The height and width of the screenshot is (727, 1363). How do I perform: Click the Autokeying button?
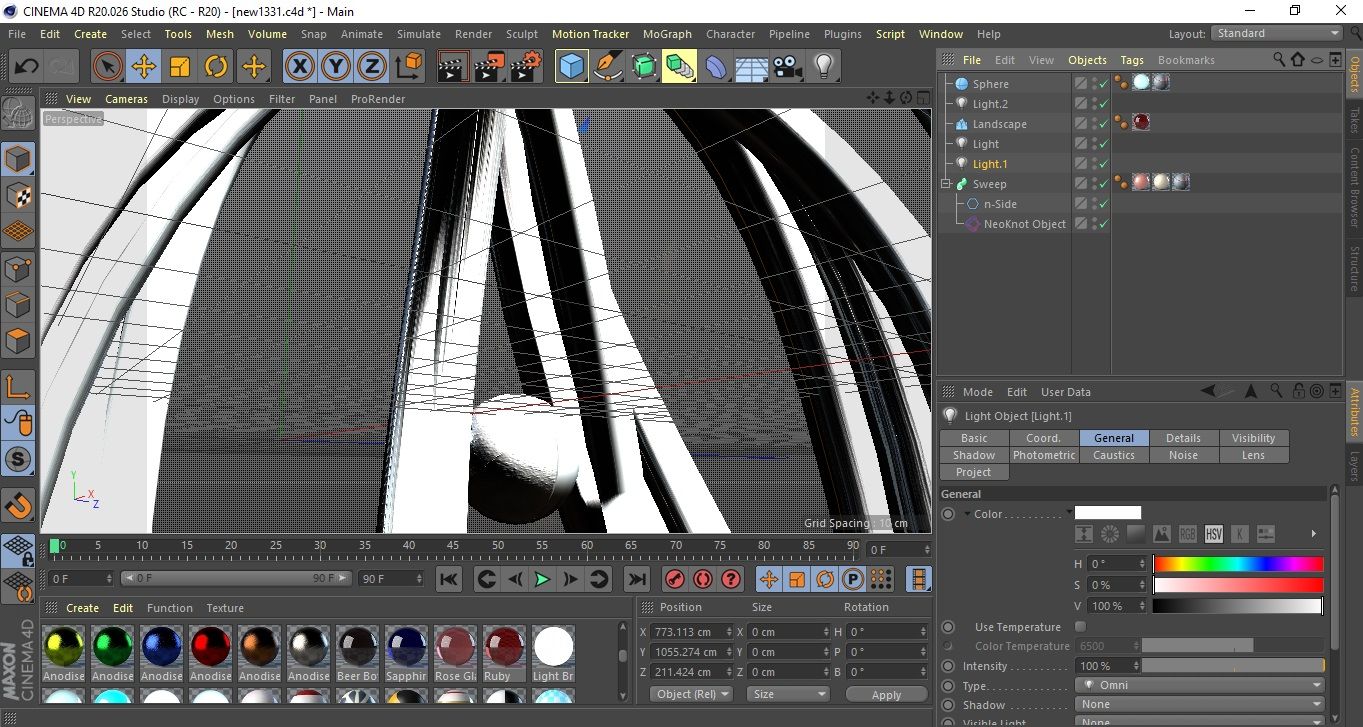(x=702, y=579)
